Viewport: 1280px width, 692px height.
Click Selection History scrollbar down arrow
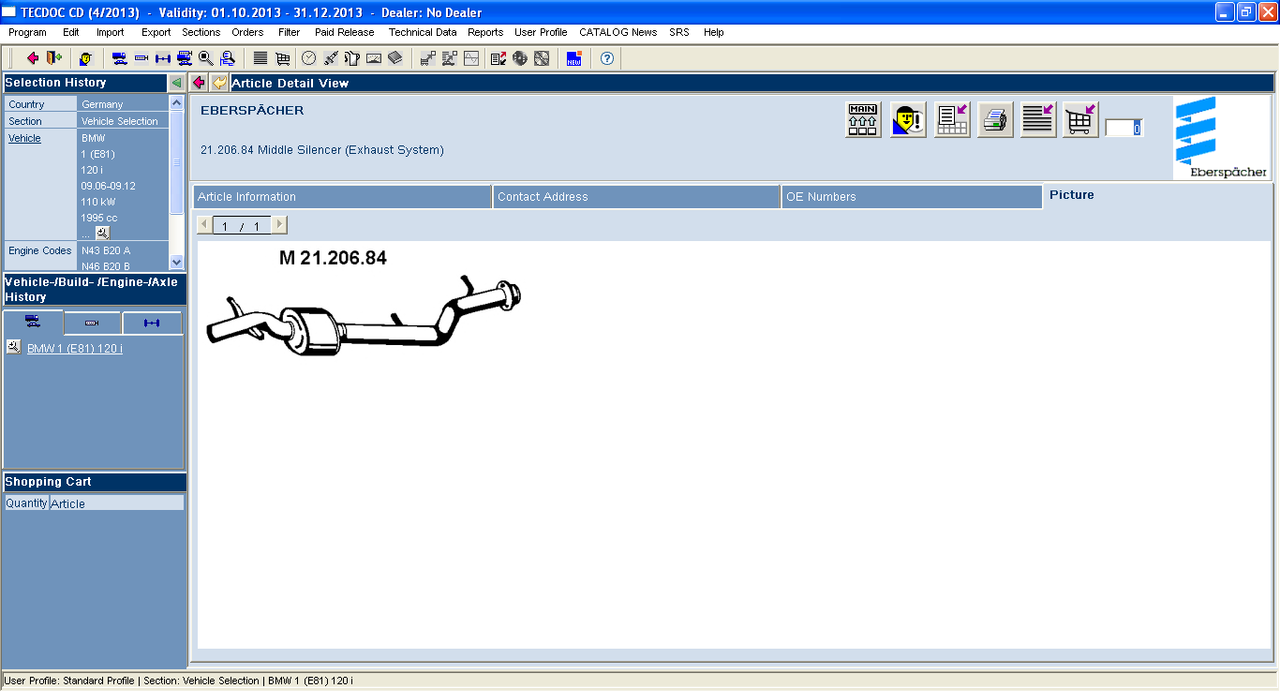point(177,262)
